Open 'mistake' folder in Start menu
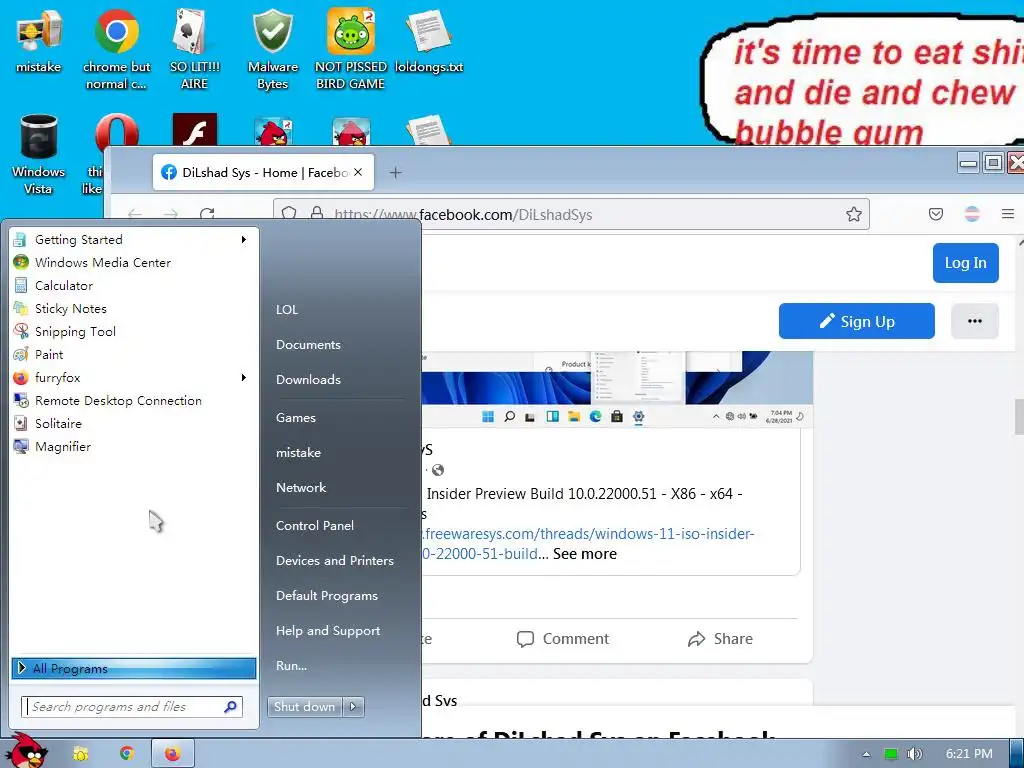1024x768 pixels. coord(298,453)
